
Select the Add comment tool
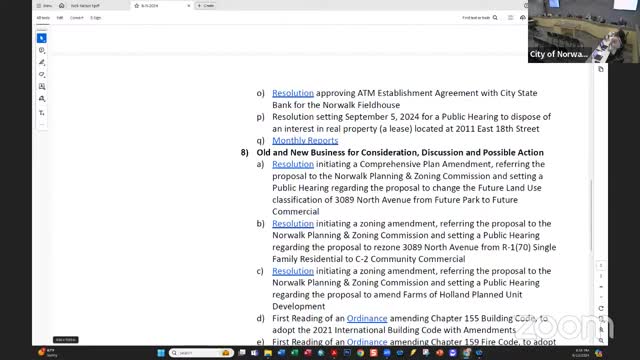click(x=42, y=50)
